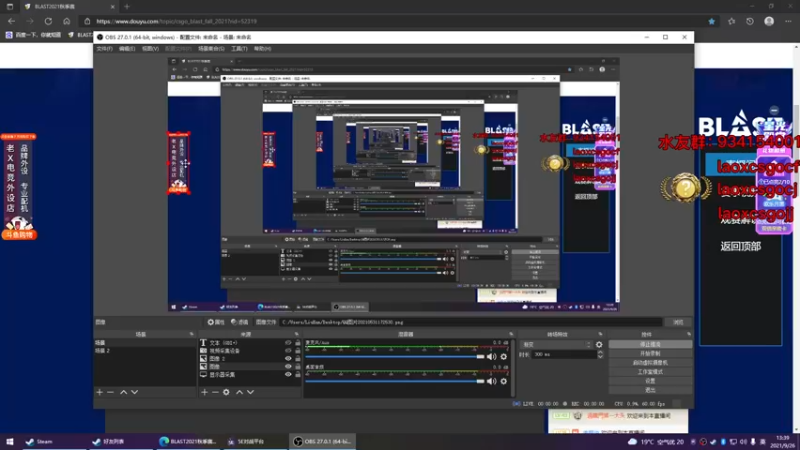Open OBS Scene Collection menu 场景集合(S)
Viewport: 800px width, 450px height.
coord(211,48)
